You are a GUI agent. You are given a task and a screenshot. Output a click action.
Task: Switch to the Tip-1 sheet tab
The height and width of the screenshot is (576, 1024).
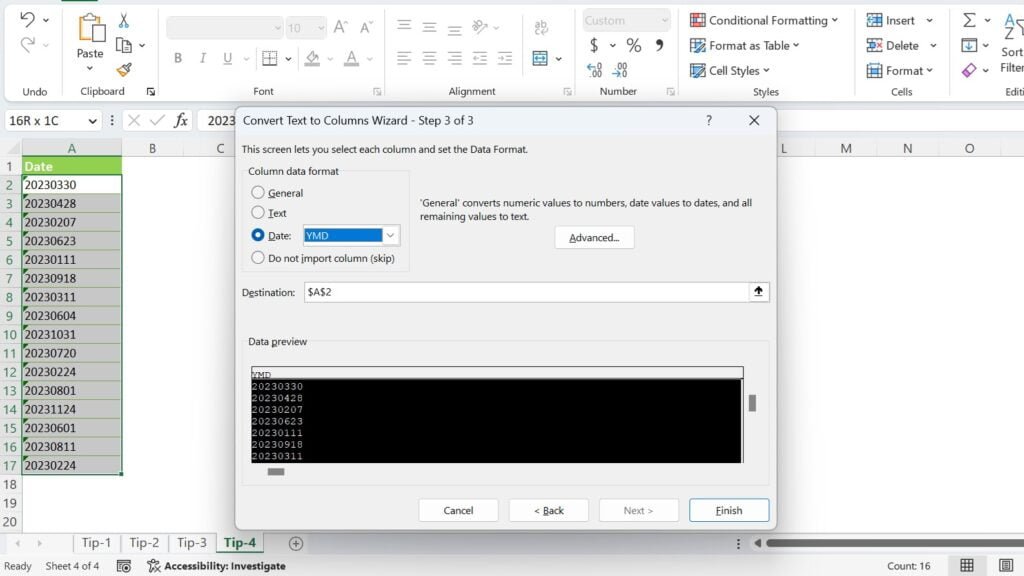(x=96, y=543)
